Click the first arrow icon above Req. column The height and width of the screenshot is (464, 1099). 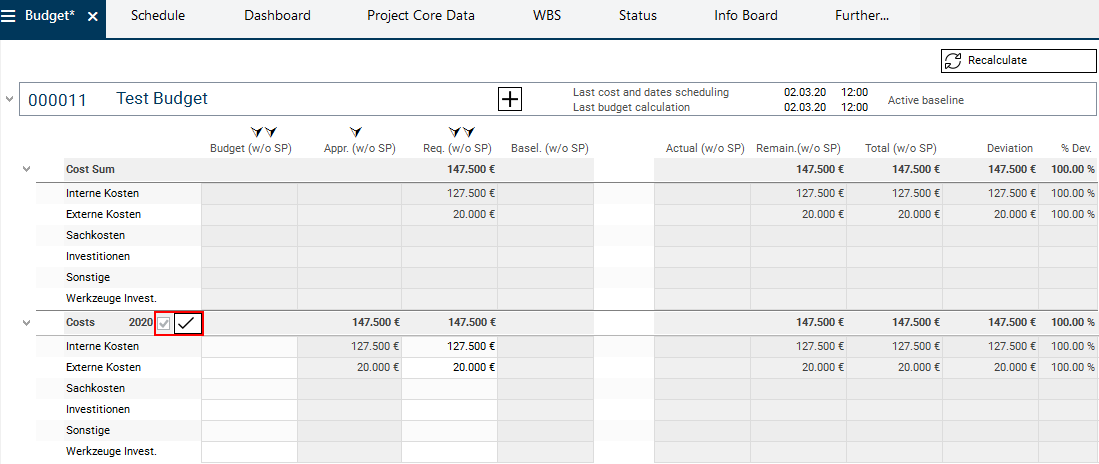tap(455, 132)
